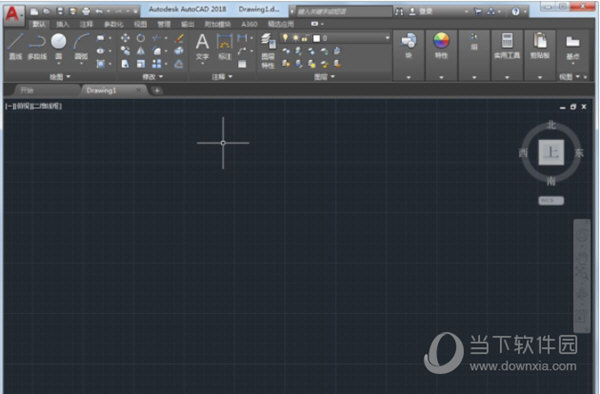Expand the Annotation (注释) panel
The width and height of the screenshot is (600, 394).
point(222,77)
